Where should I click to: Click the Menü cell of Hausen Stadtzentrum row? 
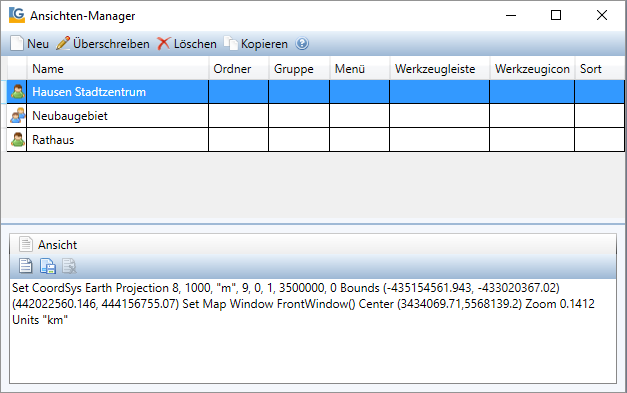(x=359, y=92)
